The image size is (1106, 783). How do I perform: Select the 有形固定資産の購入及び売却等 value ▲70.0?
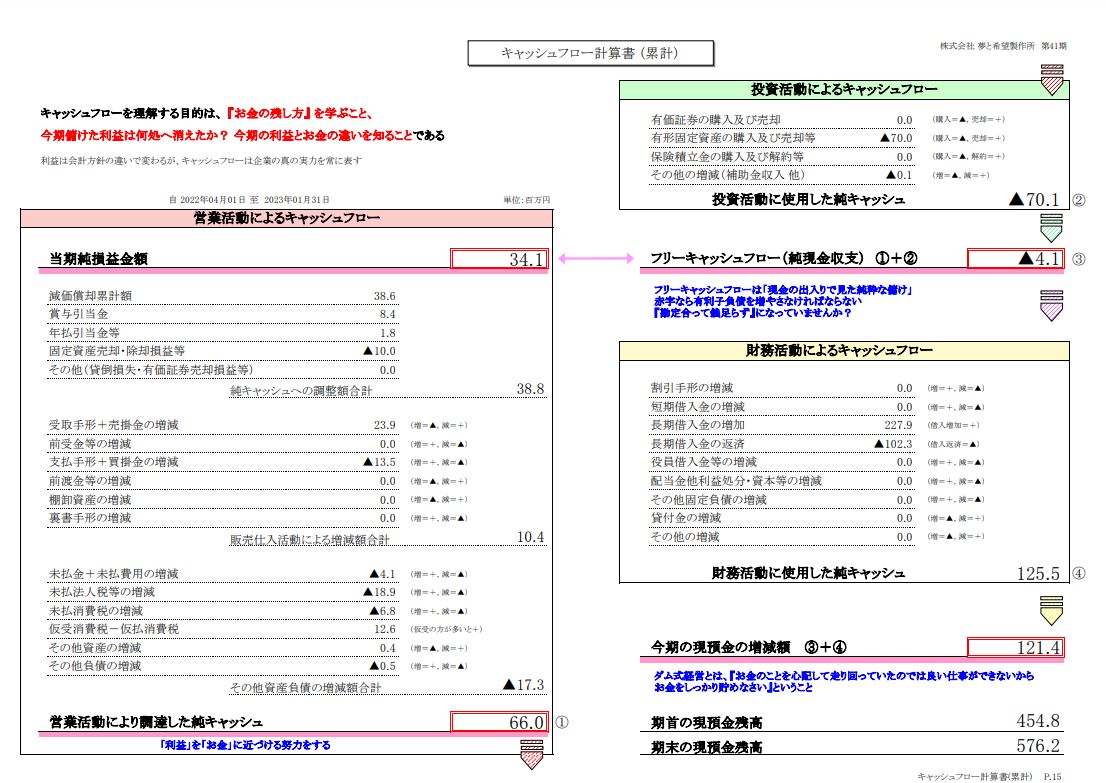897,138
